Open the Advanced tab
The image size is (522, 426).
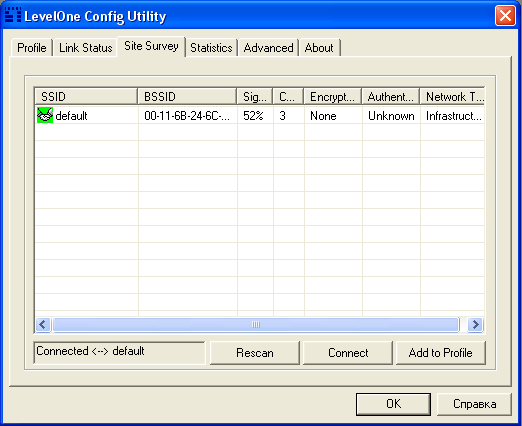(268, 48)
